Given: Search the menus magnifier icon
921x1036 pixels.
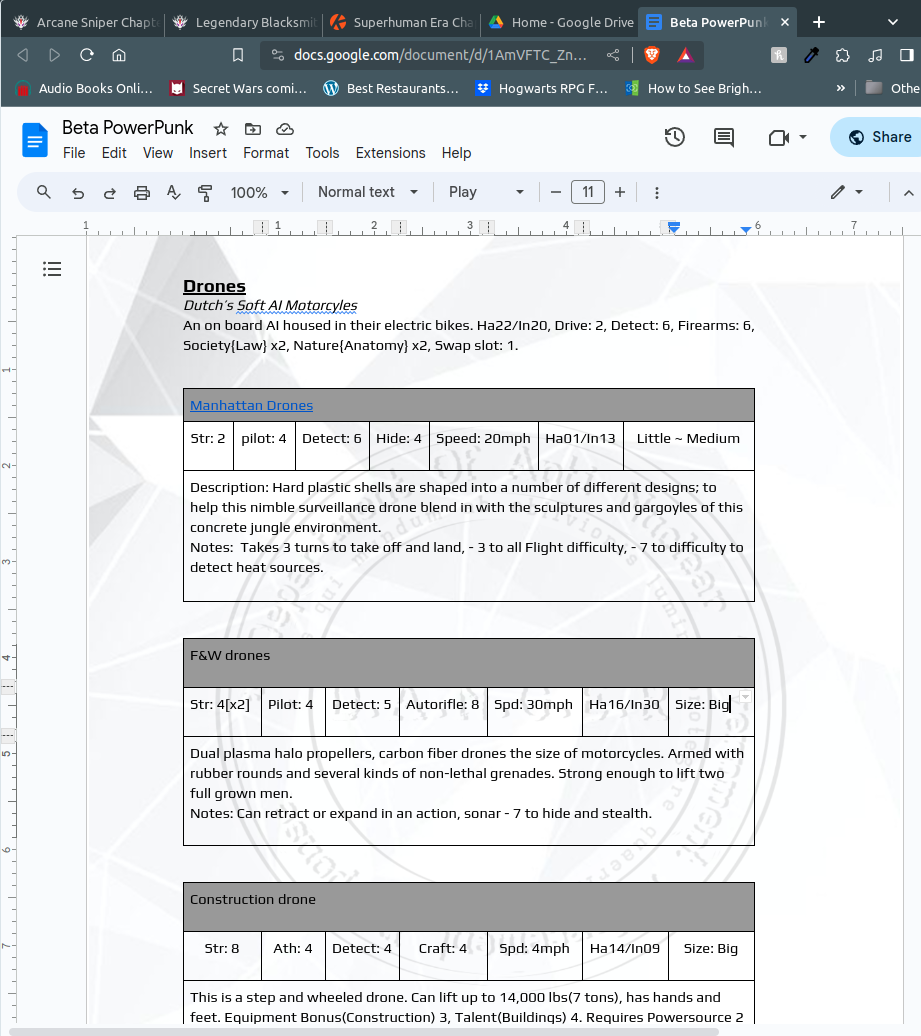Looking at the screenshot, I should [44, 192].
